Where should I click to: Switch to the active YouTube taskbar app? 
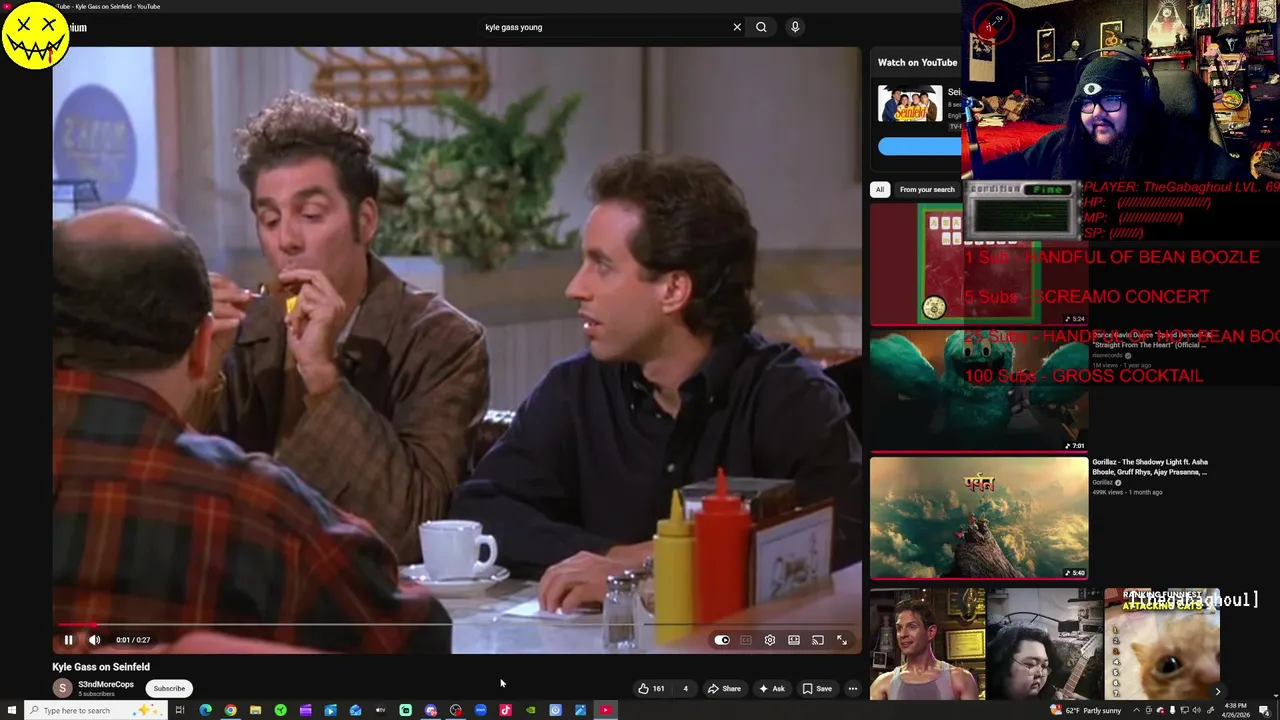605,710
